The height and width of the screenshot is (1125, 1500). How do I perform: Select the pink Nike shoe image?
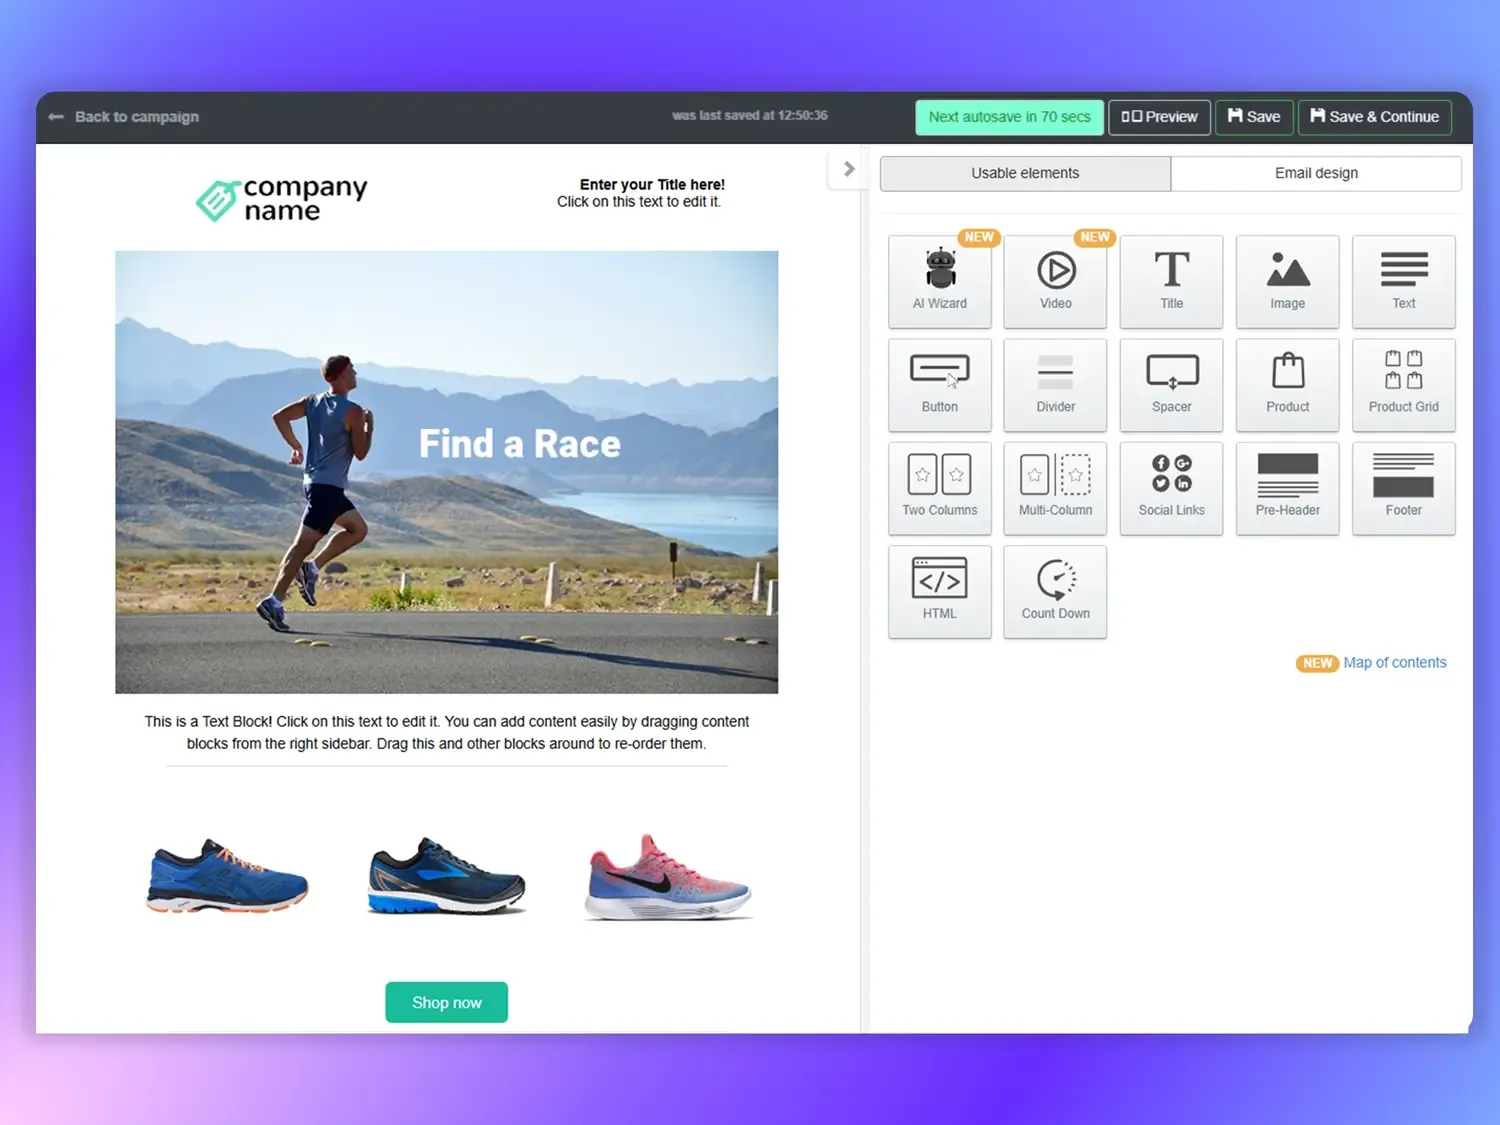(x=667, y=877)
